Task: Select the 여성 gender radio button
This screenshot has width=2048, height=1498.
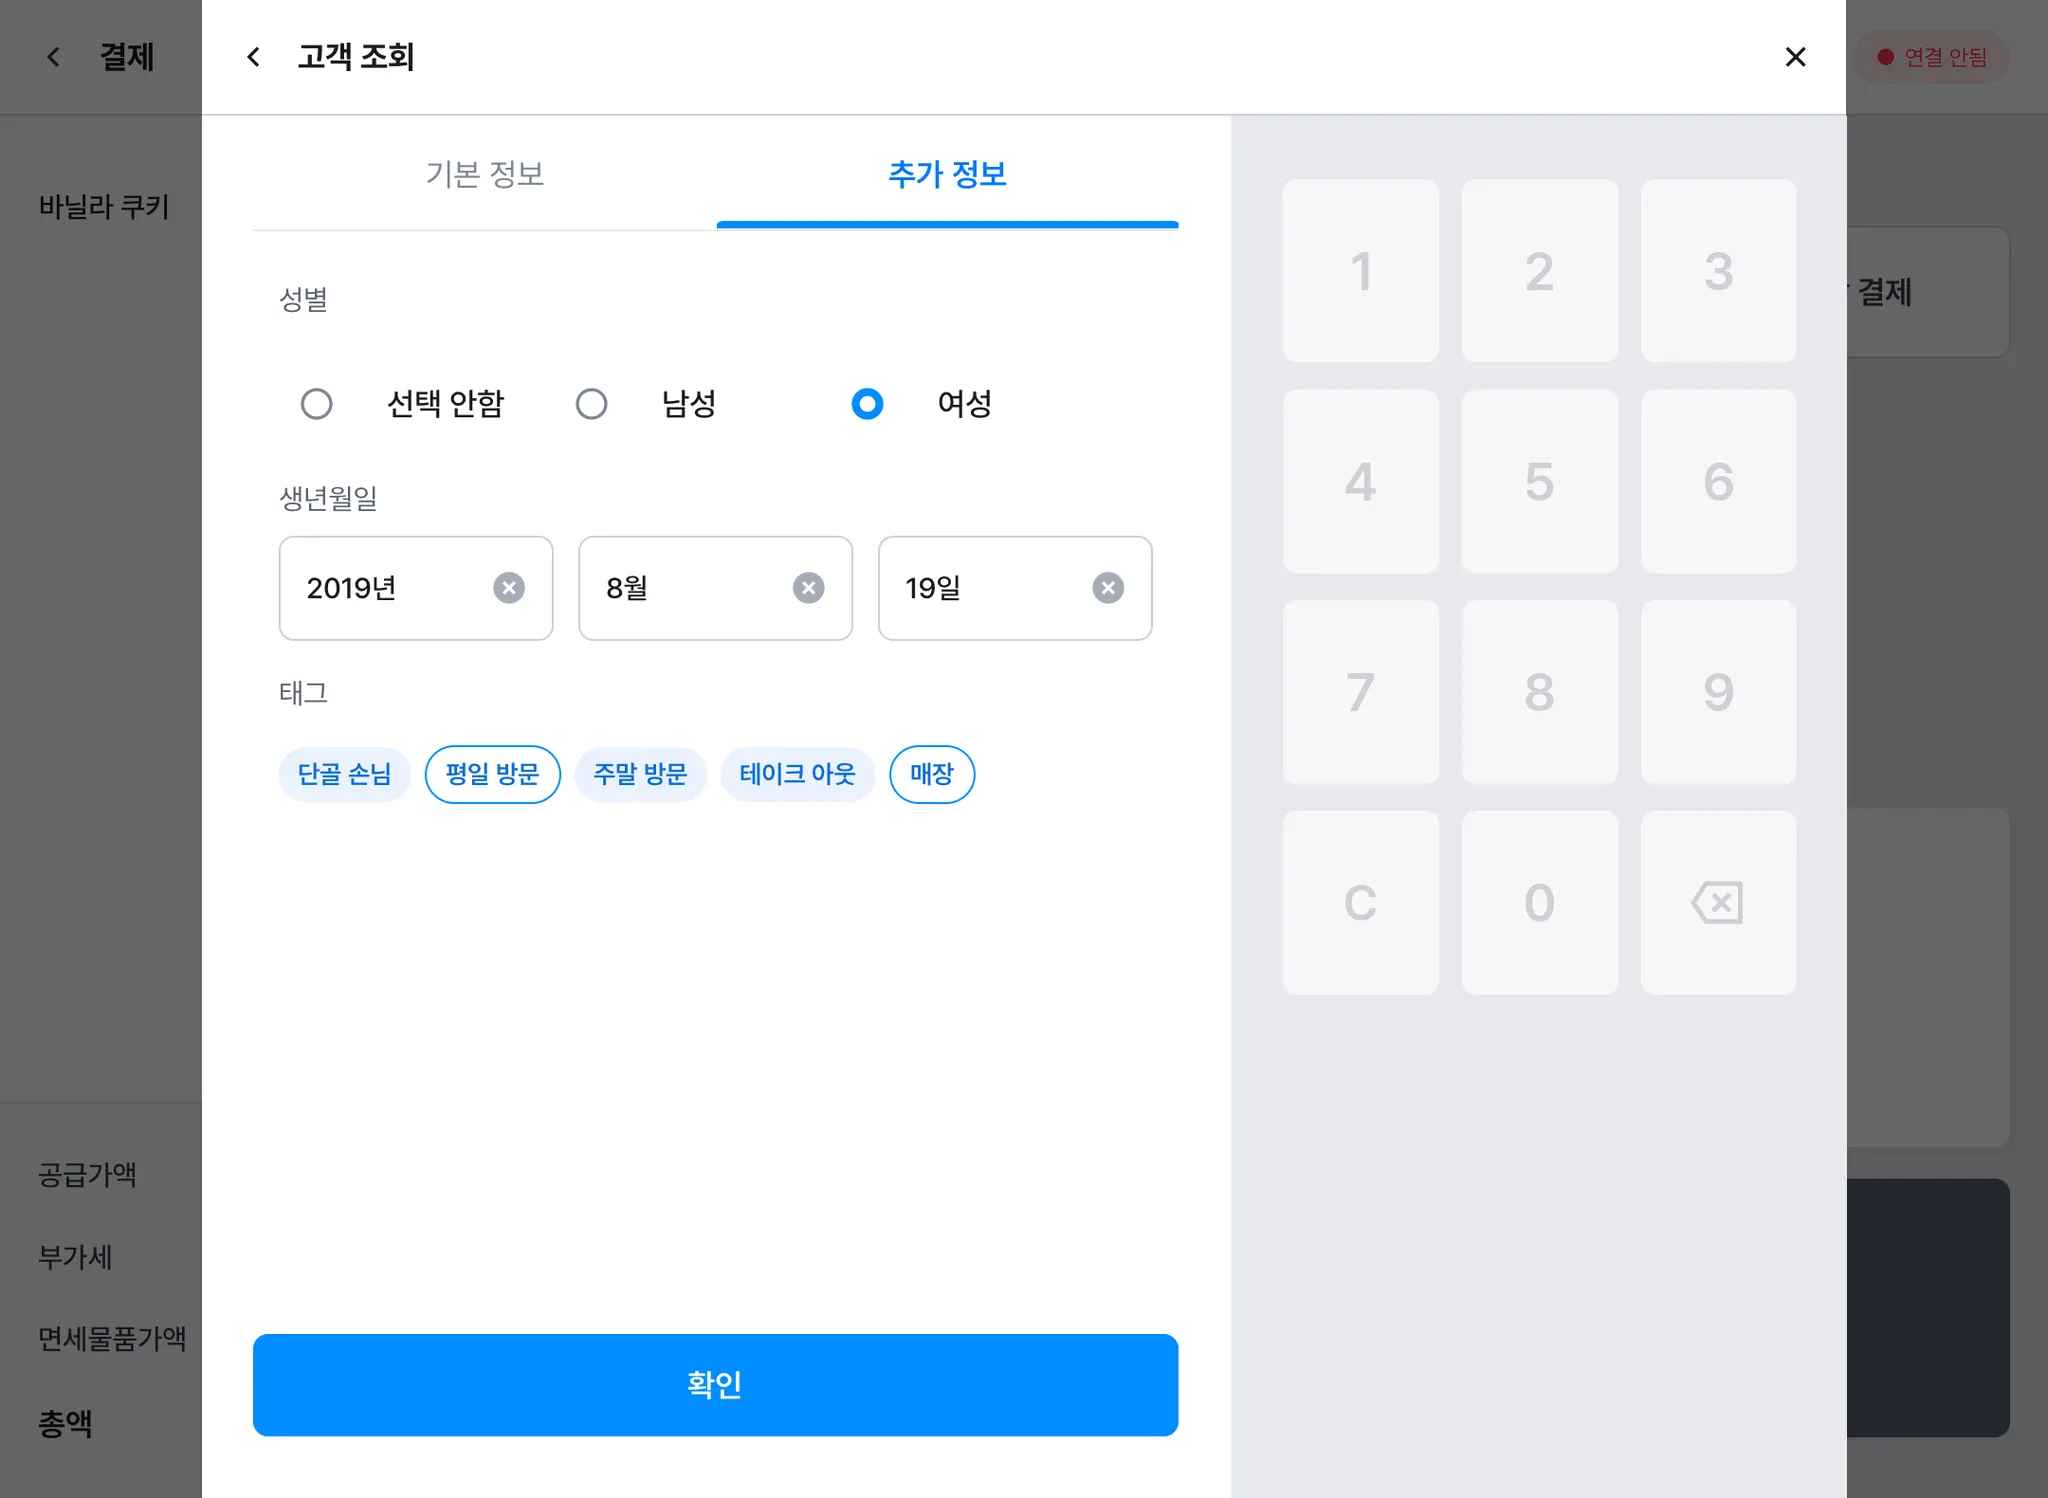Action: [x=867, y=404]
